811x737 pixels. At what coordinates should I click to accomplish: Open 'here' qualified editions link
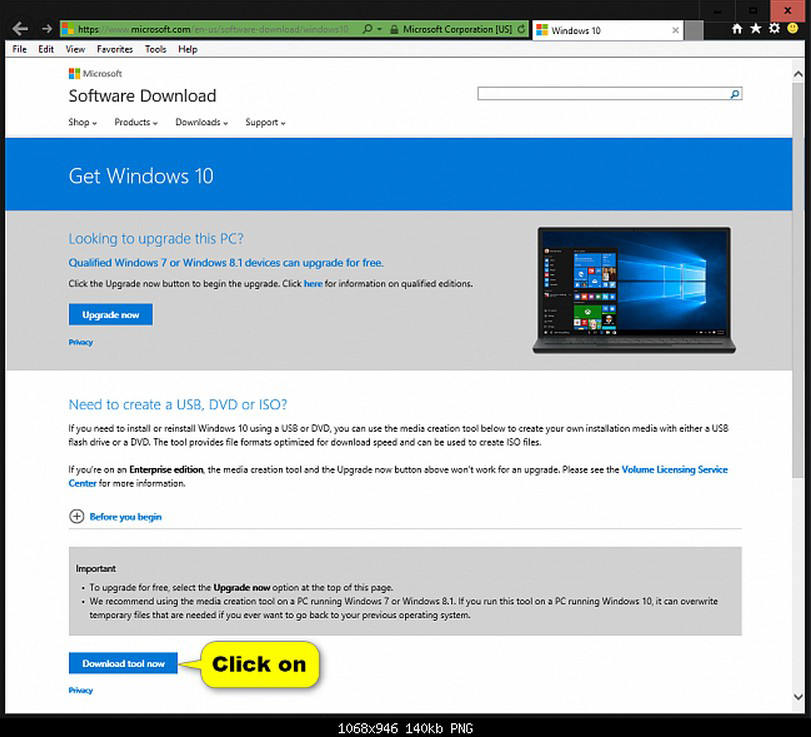tap(313, 283)
